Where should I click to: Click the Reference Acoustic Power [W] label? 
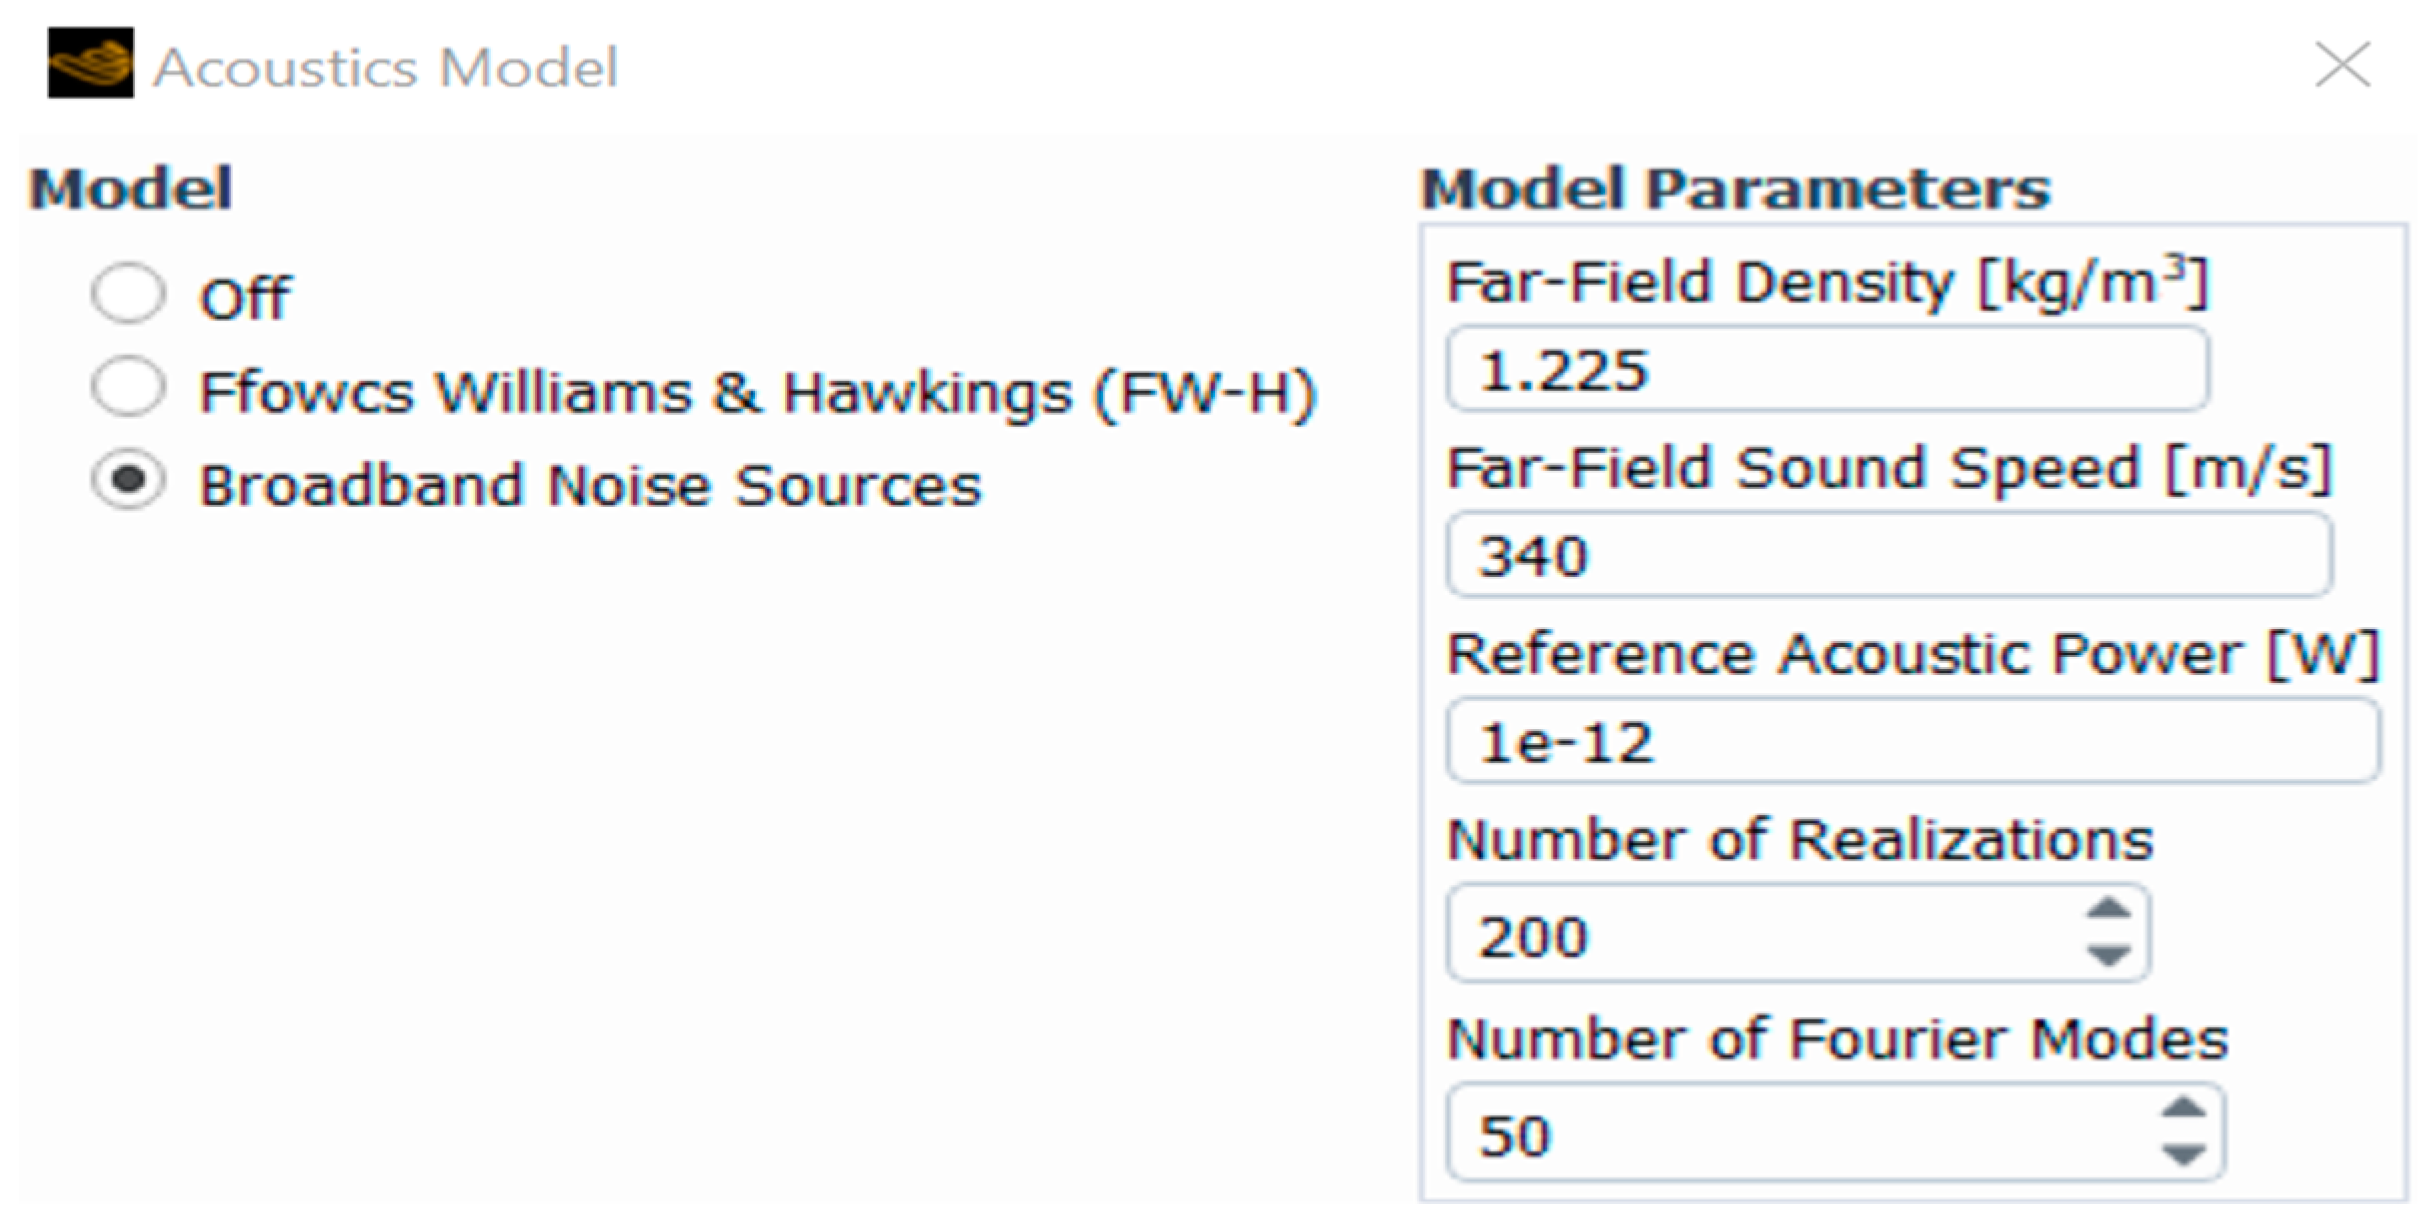[x=1912, y=656]
